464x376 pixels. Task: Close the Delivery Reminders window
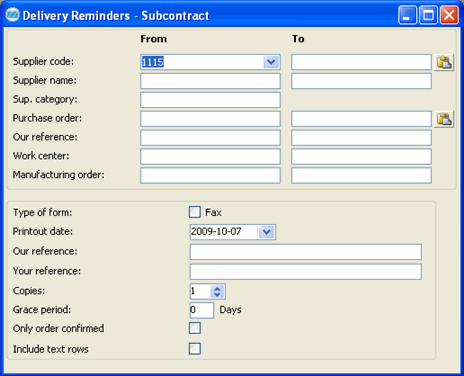click(x=449, y=15)
